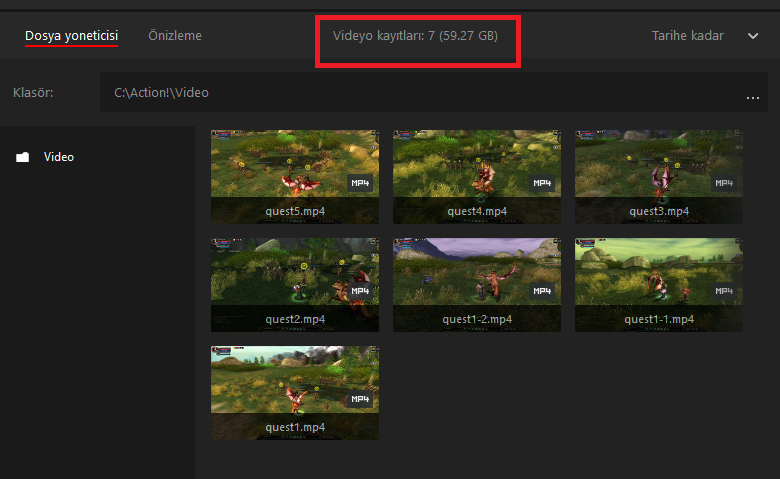Screen dimensions: 780x479
Task: Click the quest4.mp4 file name label
Action: point(477,211)
